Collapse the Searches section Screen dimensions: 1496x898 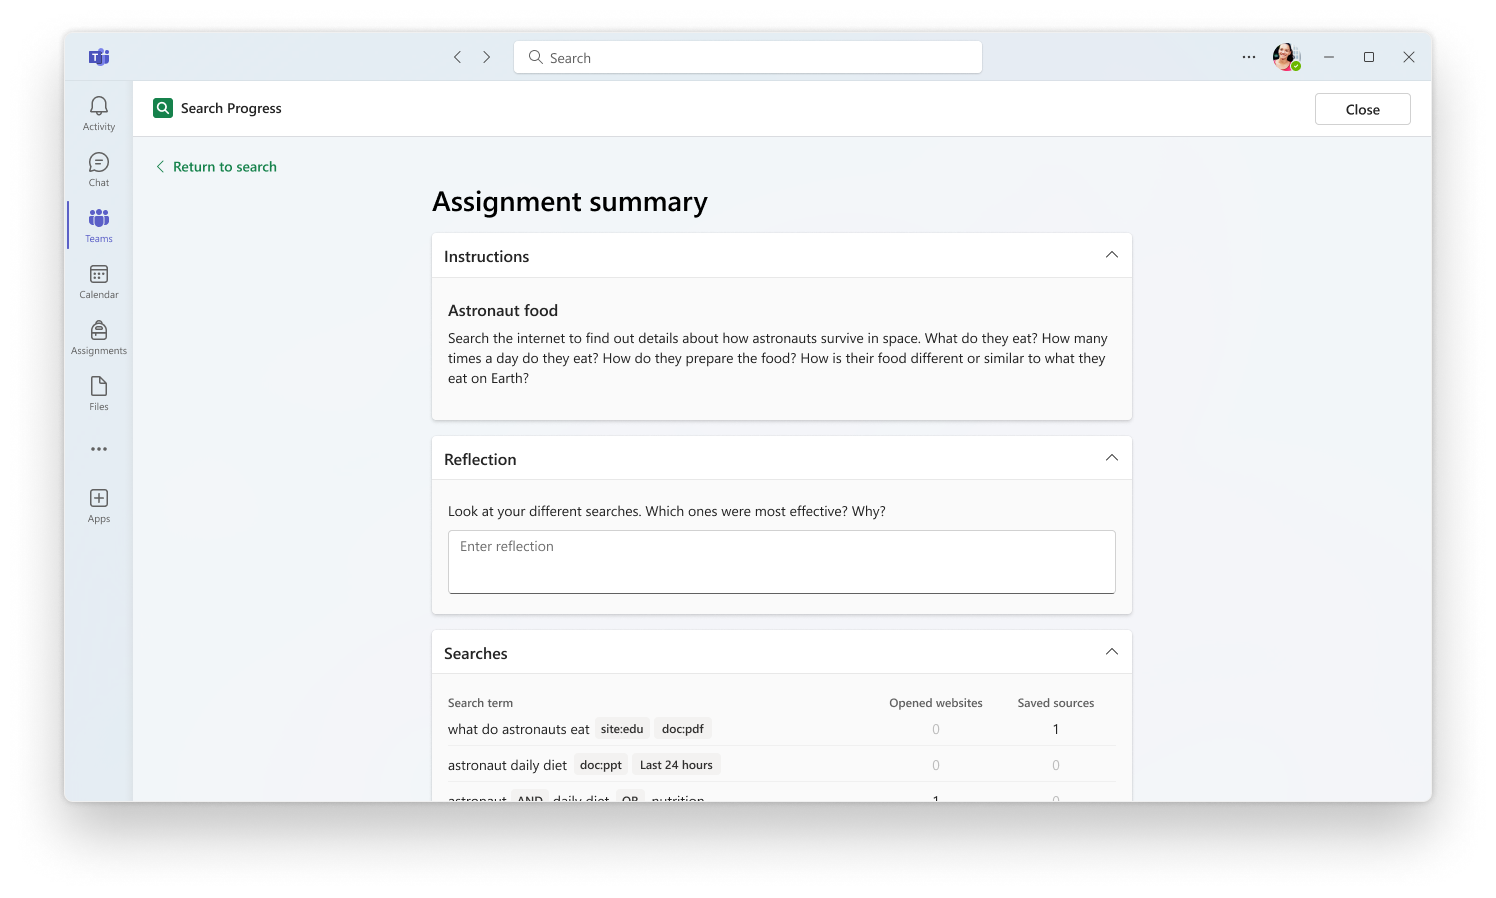(1111, 651)
